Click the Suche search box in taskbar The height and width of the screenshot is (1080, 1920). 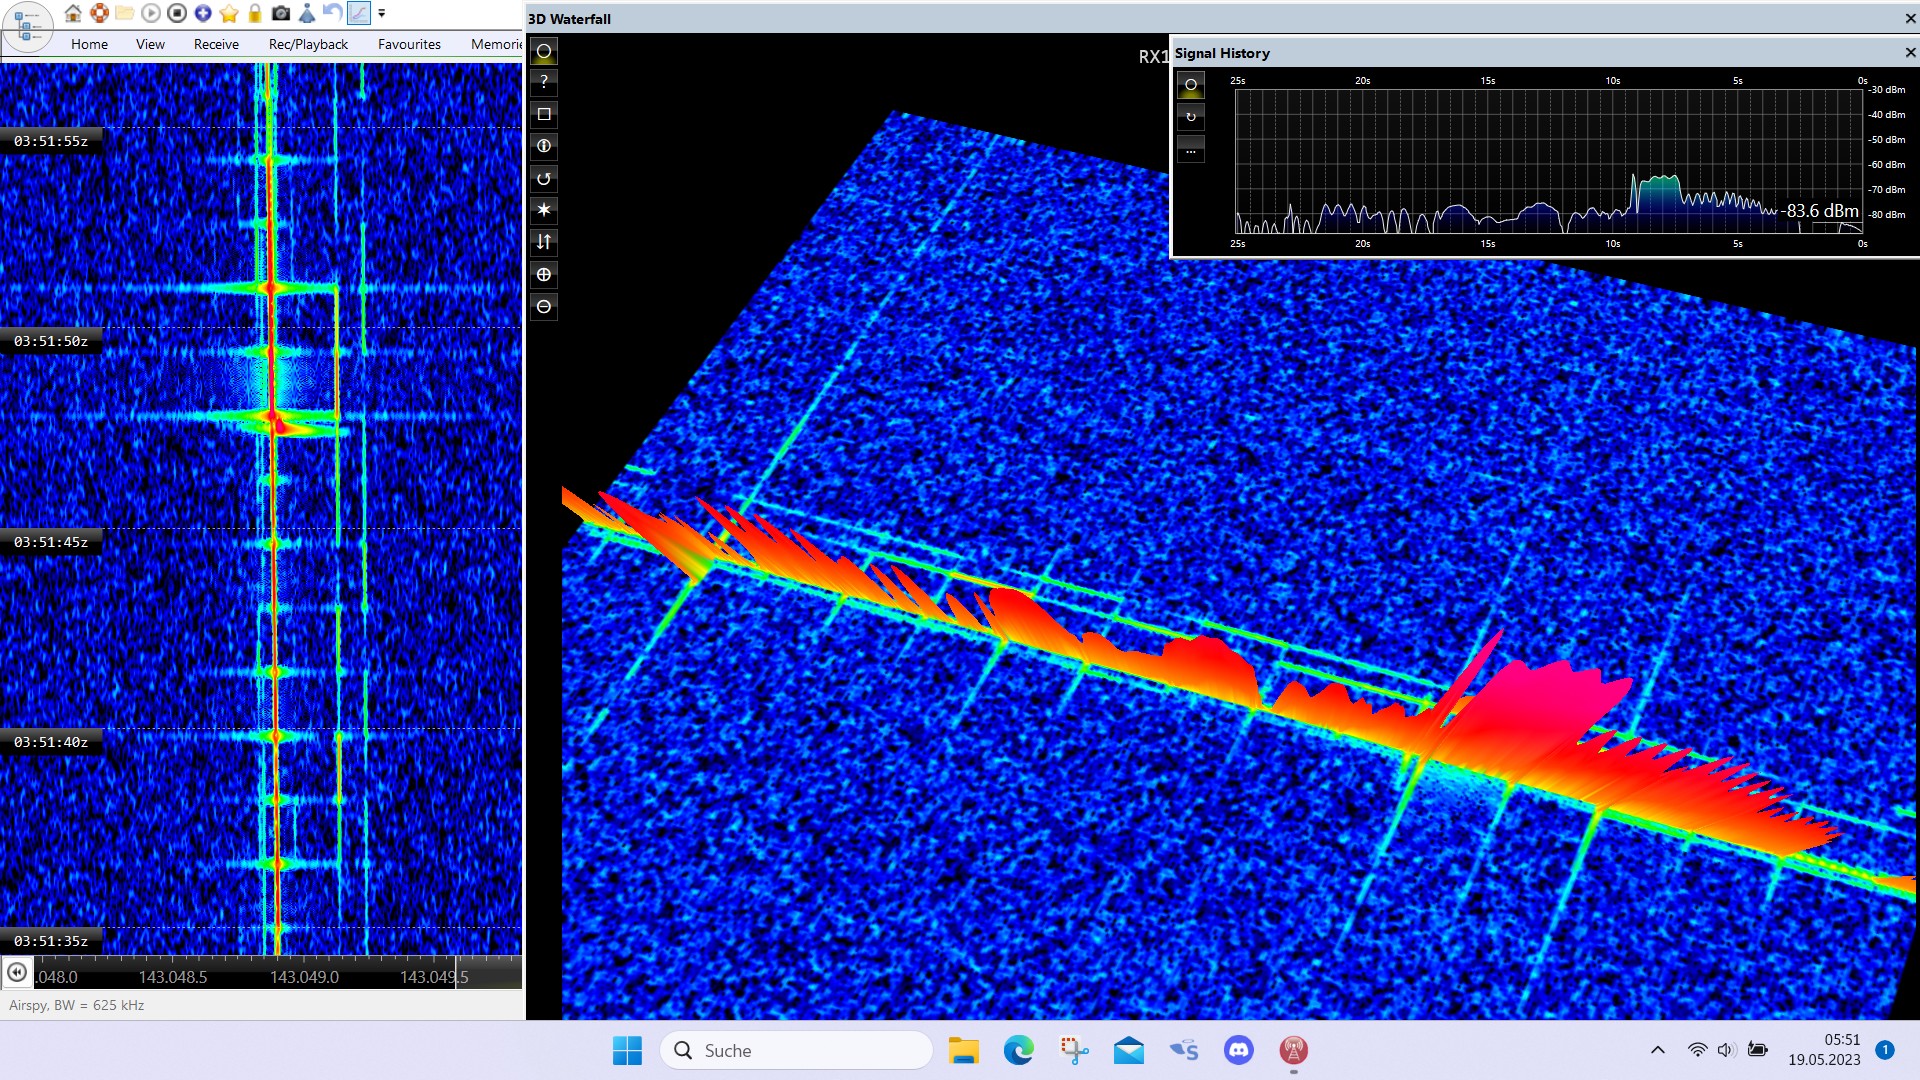point(796,1050)
